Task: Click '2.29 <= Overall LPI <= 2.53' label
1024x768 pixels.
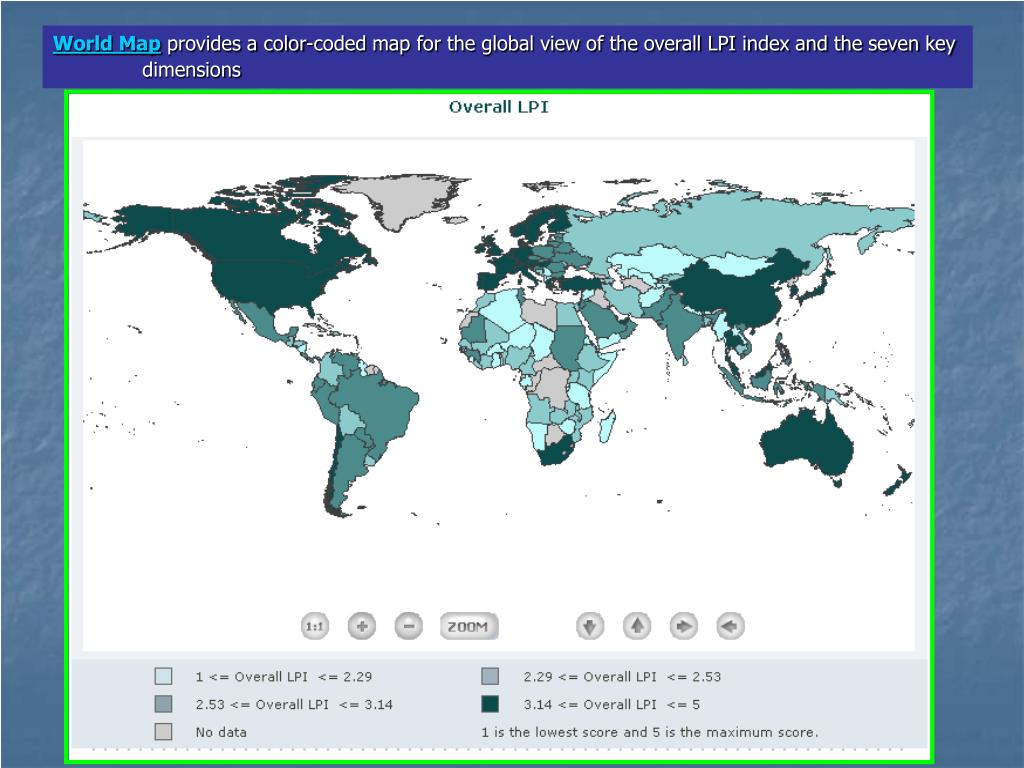Action: [622, 677]
